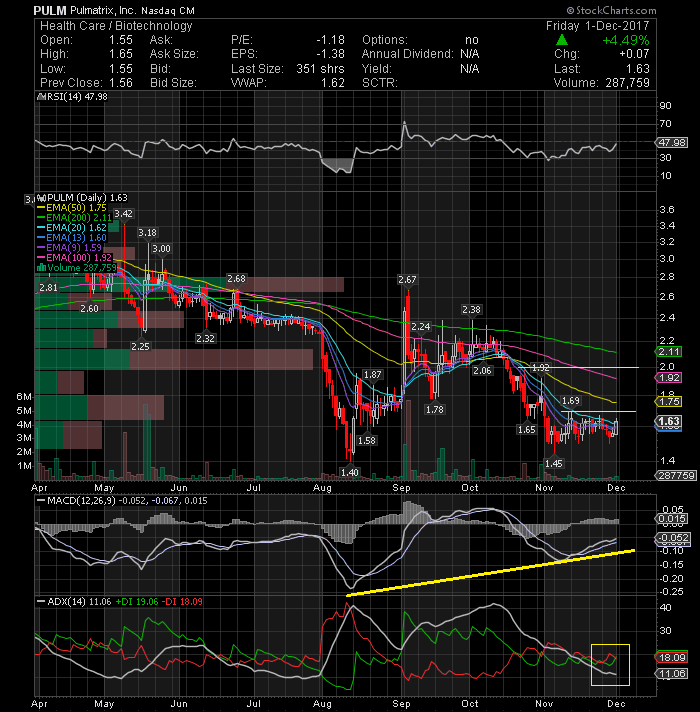Click the 2.25 May low label
This screenshot has width=700, height=712.
140,346
